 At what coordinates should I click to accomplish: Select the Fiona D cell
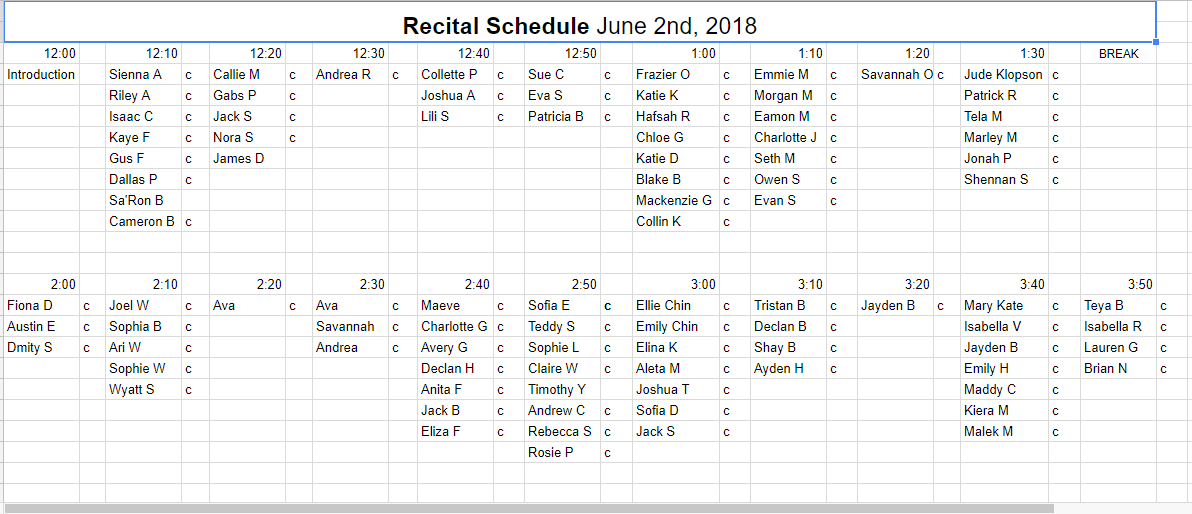click(x=42, y=306)
